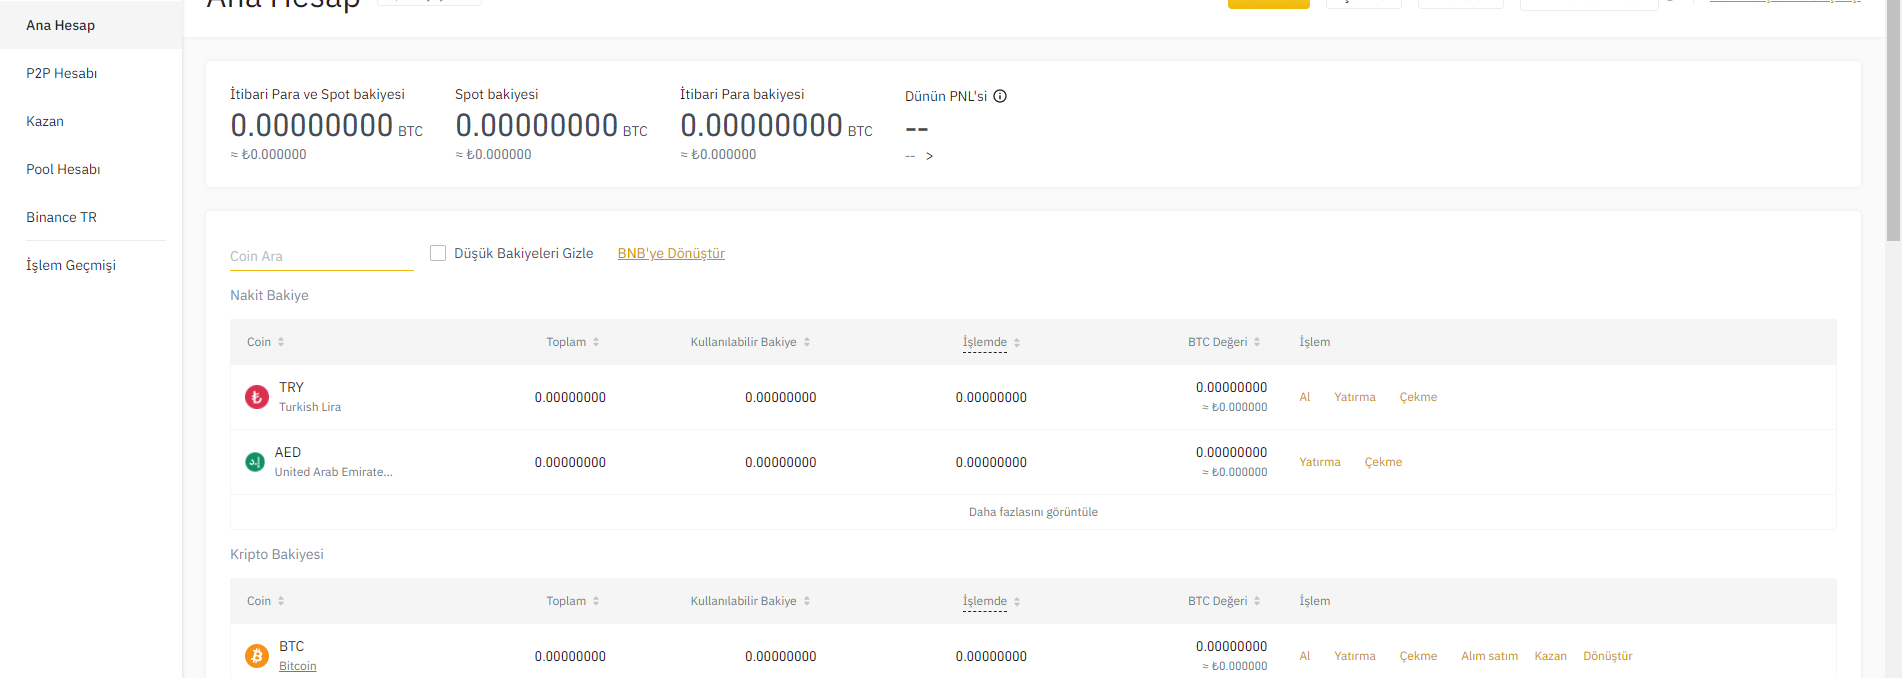Click Çekme for the TRY row
This screenshot has width=1902, height=678.
tap(1418, 397)
